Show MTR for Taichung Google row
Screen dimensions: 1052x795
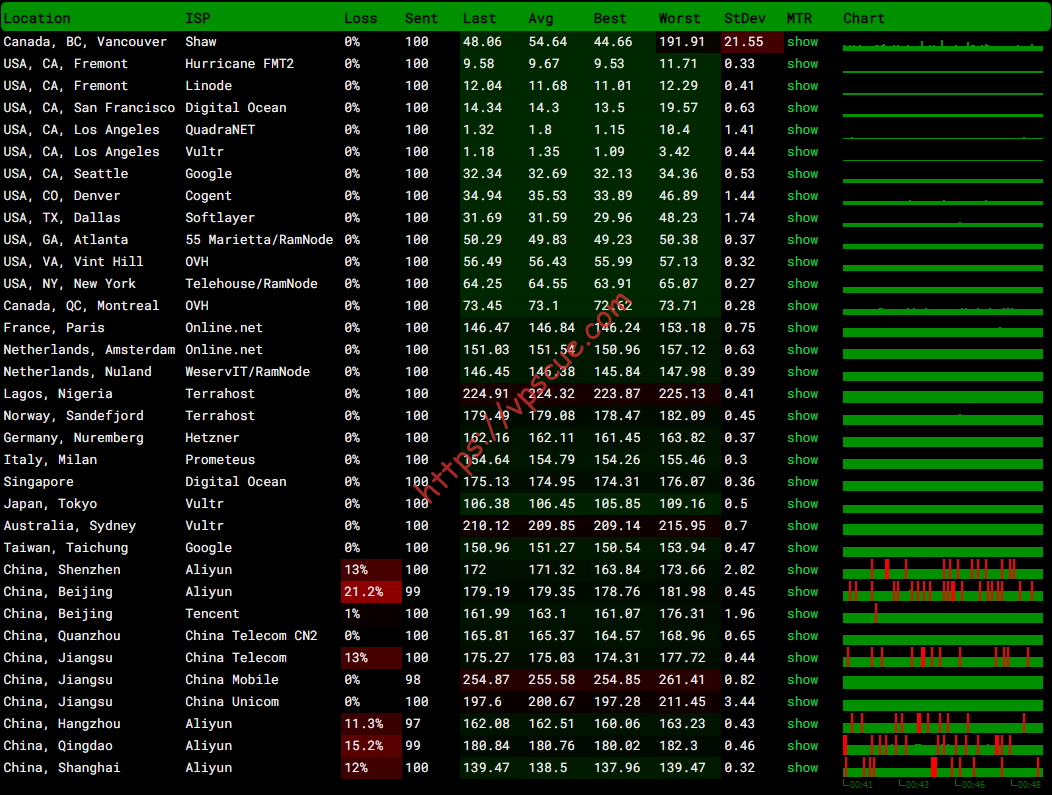point(802,548)
